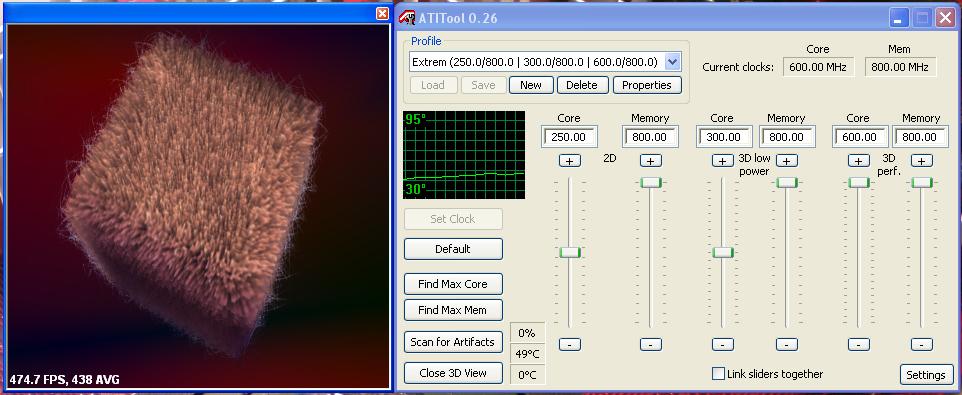Decrease 3D perf. Core with minus button
962x395 pixels.
pyautogui.click(x=858, y=344)
